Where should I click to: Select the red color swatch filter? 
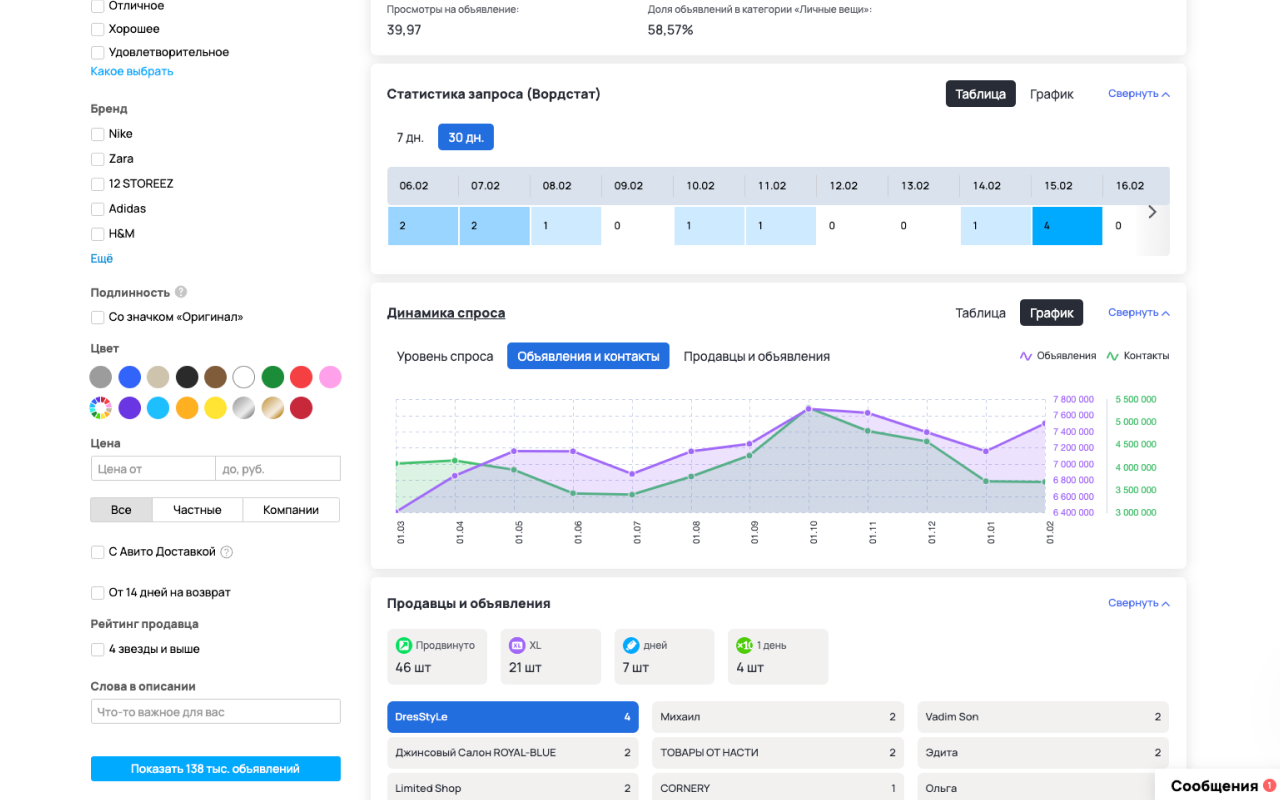[x=301, y=377]
